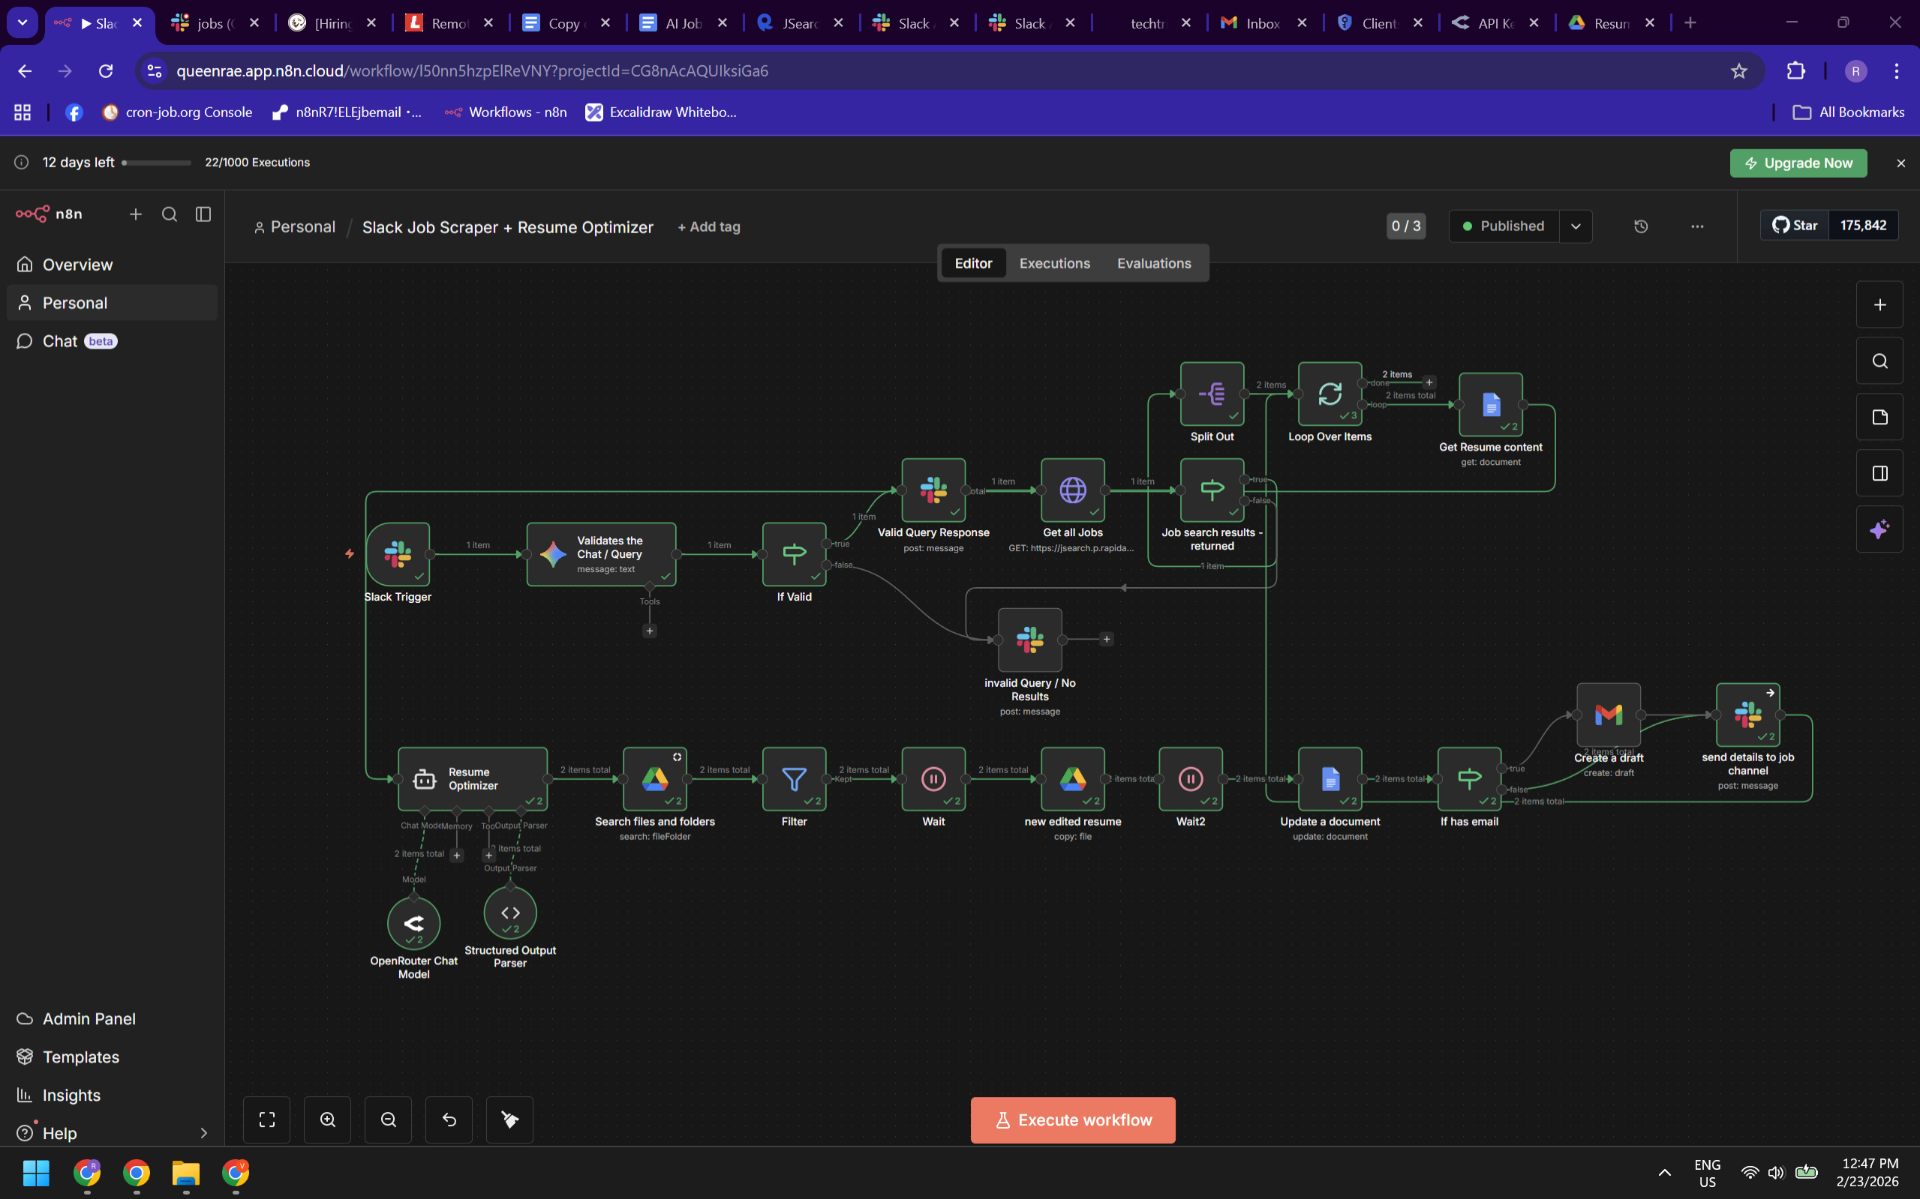Switch to the Executions tab
This screenshot has width=1920, height=1199.
tap(1054, 263)
